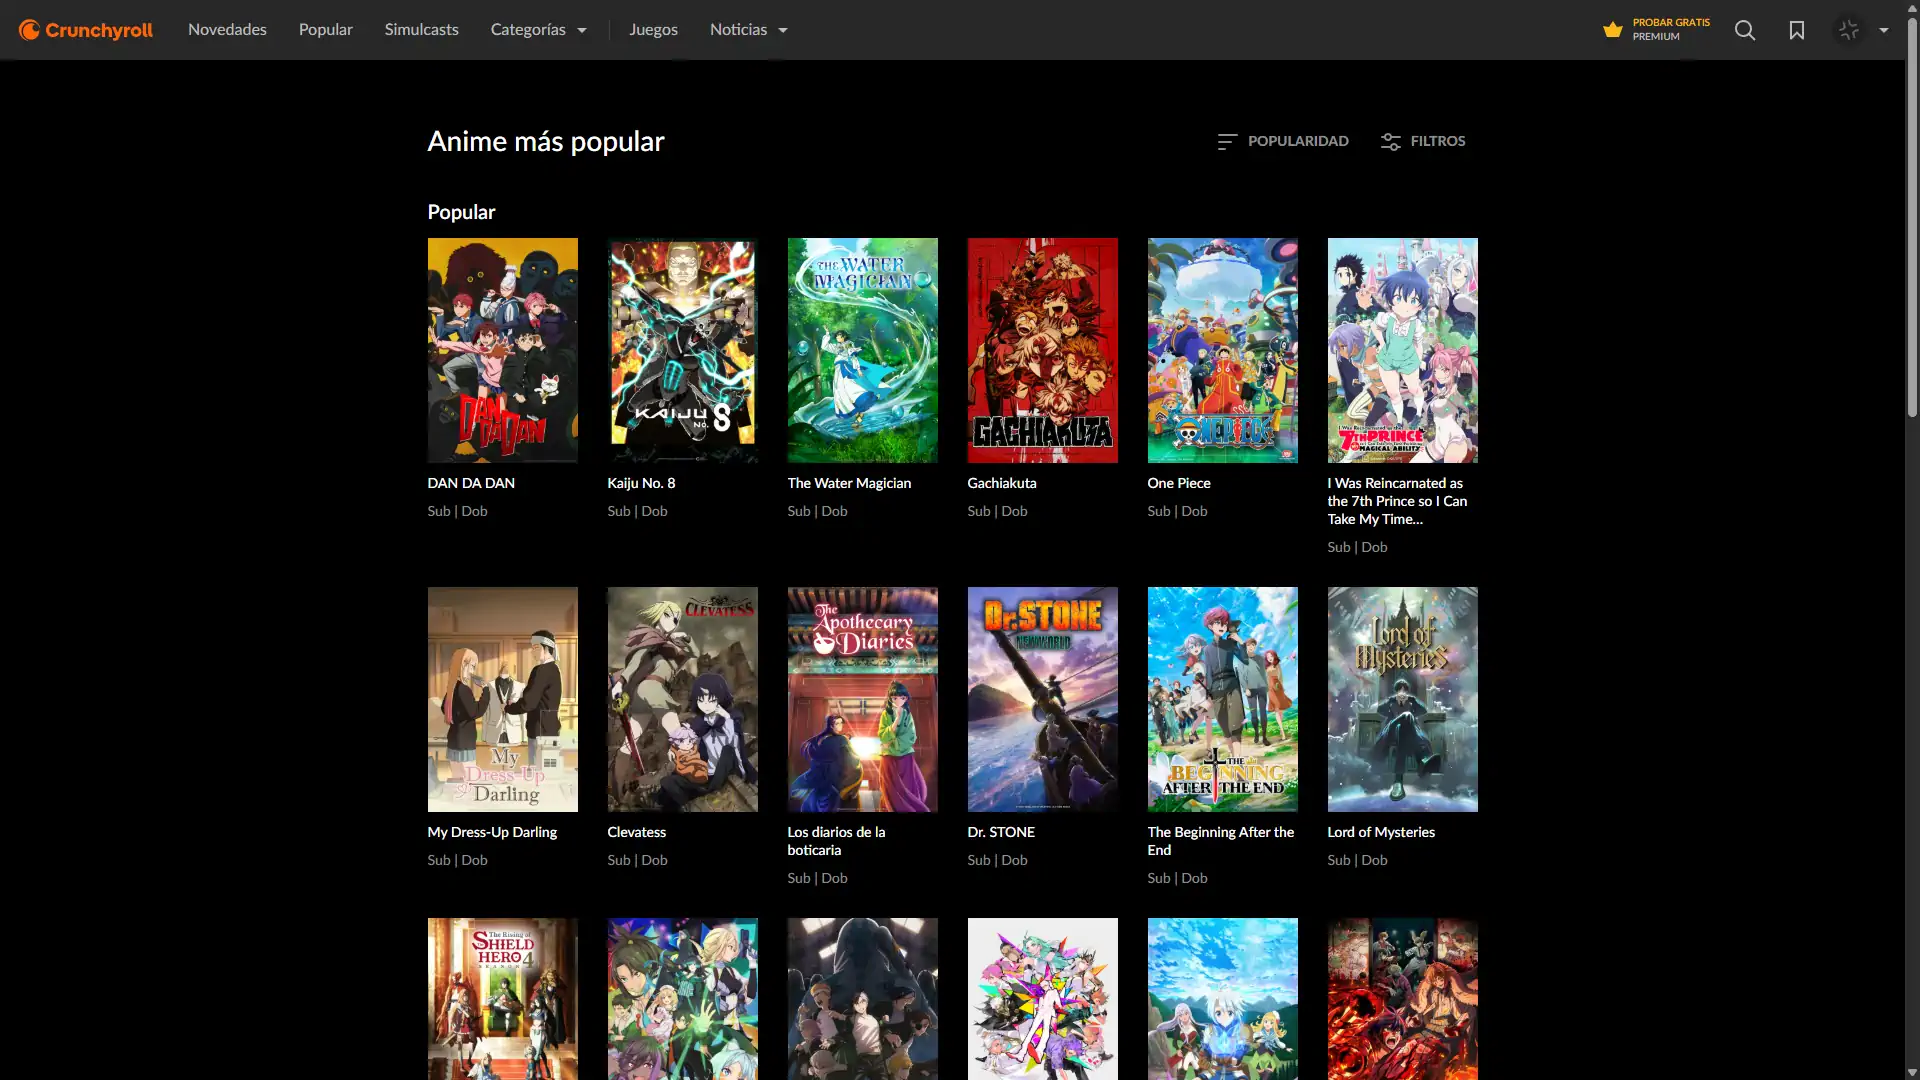Click the Dr. STONE title text
1920x1080 pixels.
tap(1001, 832)
